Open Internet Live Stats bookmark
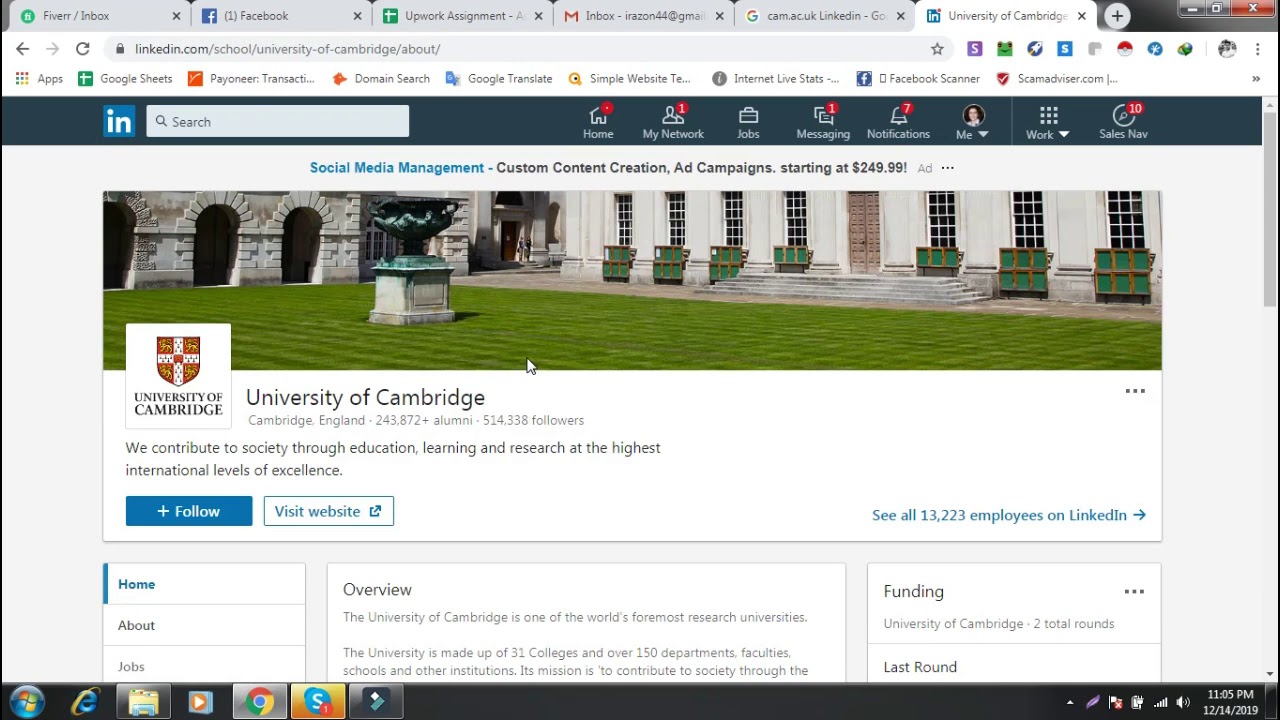1280x720 pixels. [x=776, y=78]
